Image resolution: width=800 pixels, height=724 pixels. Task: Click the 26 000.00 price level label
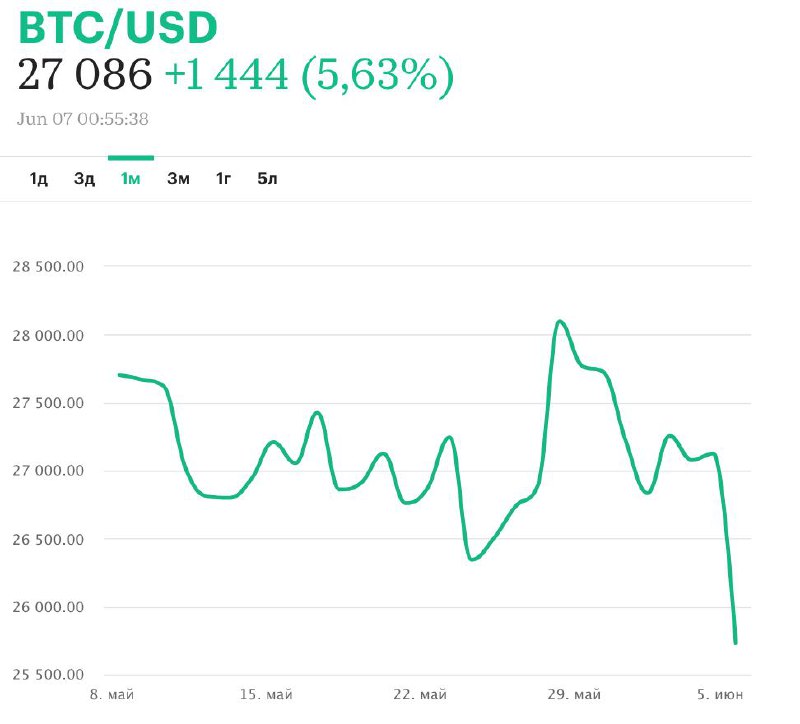tap(48, 607)
